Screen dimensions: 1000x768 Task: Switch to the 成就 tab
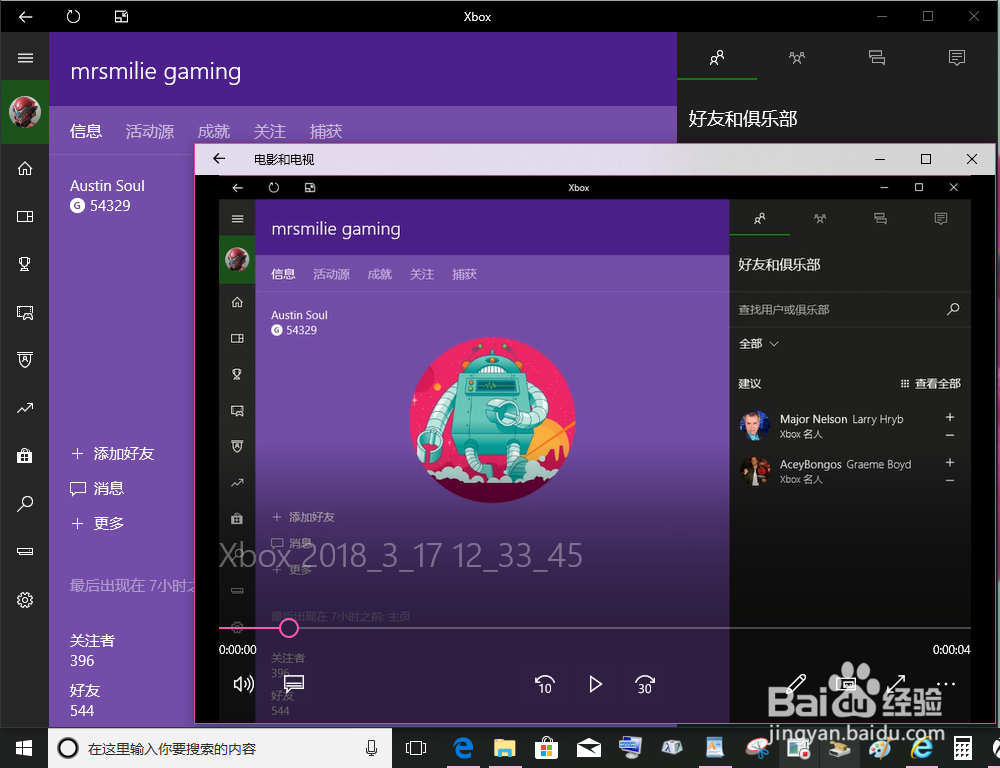pyautogui.click(x=213, y=130)
